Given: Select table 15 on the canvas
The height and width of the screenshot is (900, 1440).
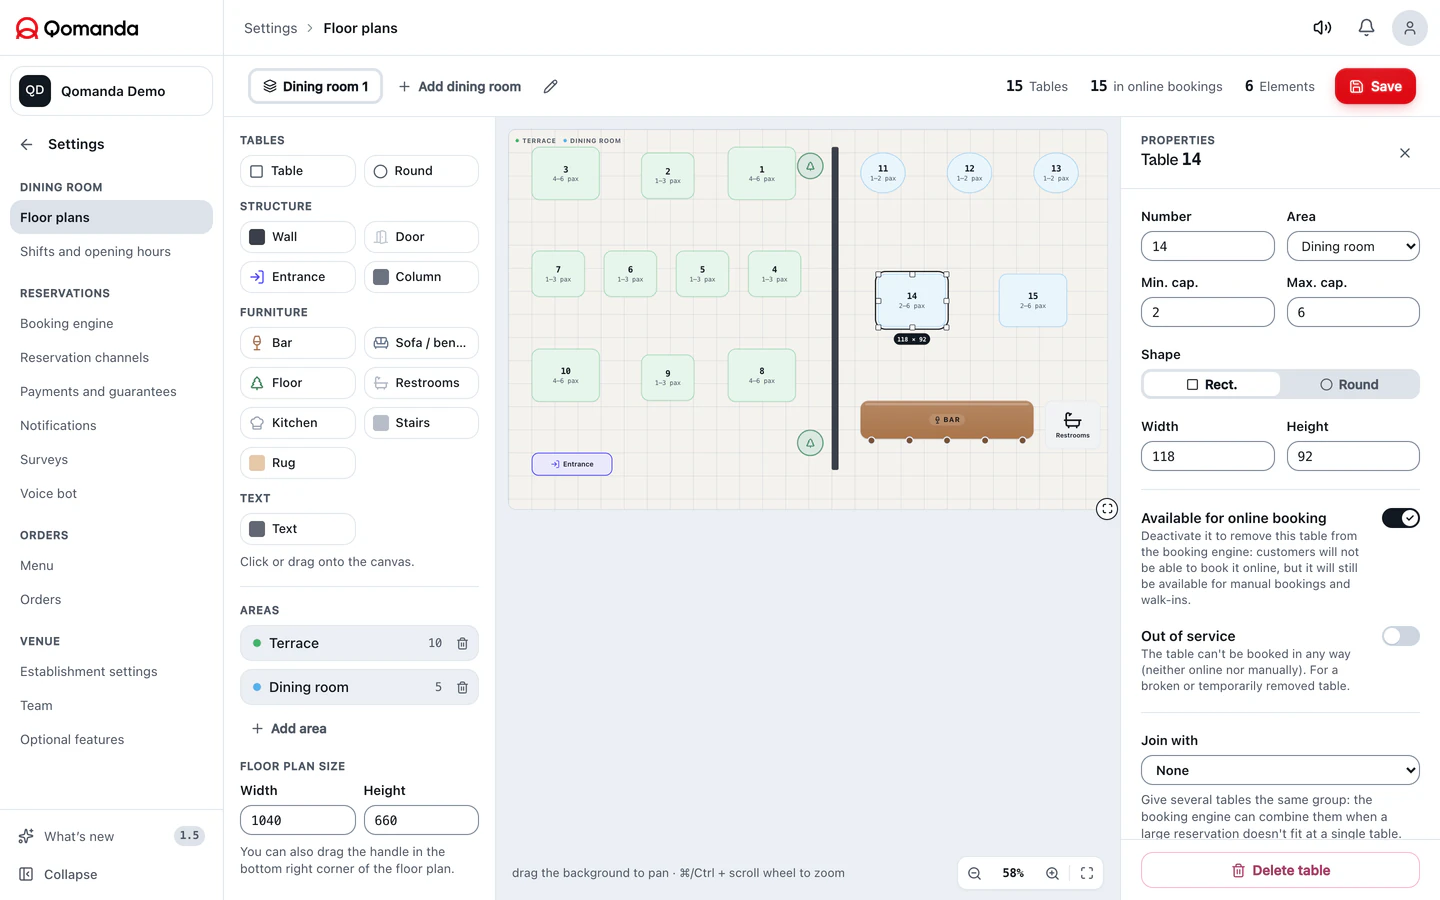Looking at the screenshot, I should click(1033, 301).
